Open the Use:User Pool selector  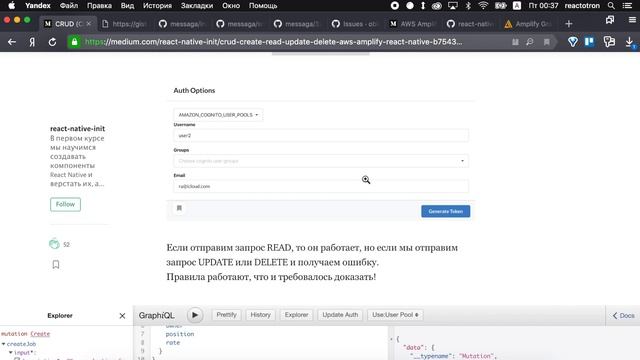(395, 315)
